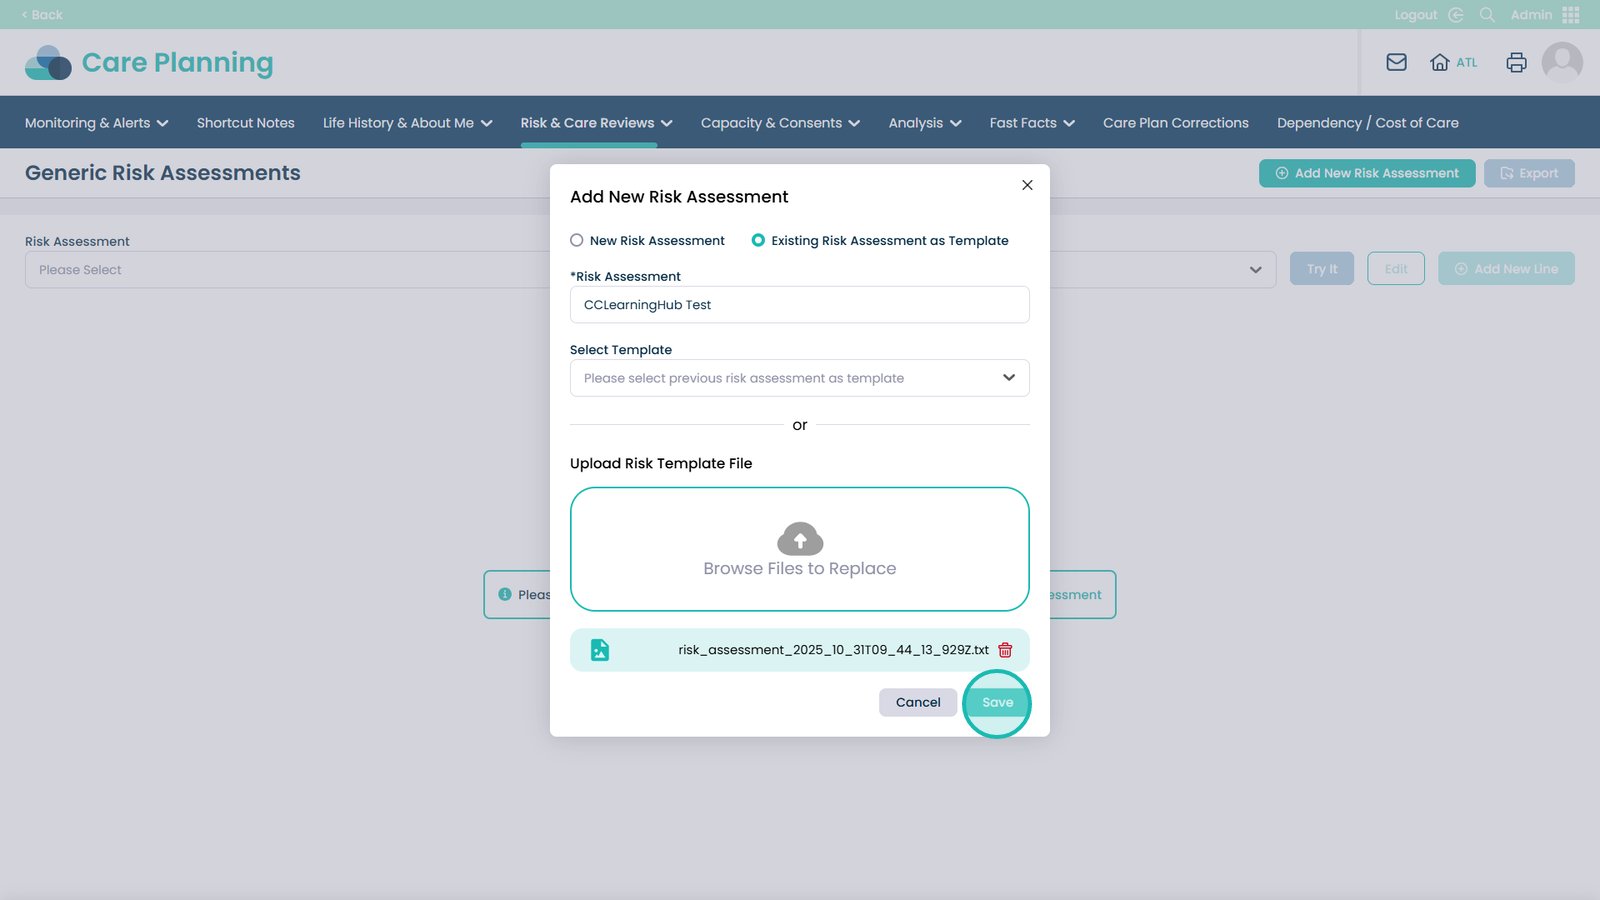Select Existing Risk Assessment as Template option
The height and width of the screenshot is (900, 1600).
[758, 240]
